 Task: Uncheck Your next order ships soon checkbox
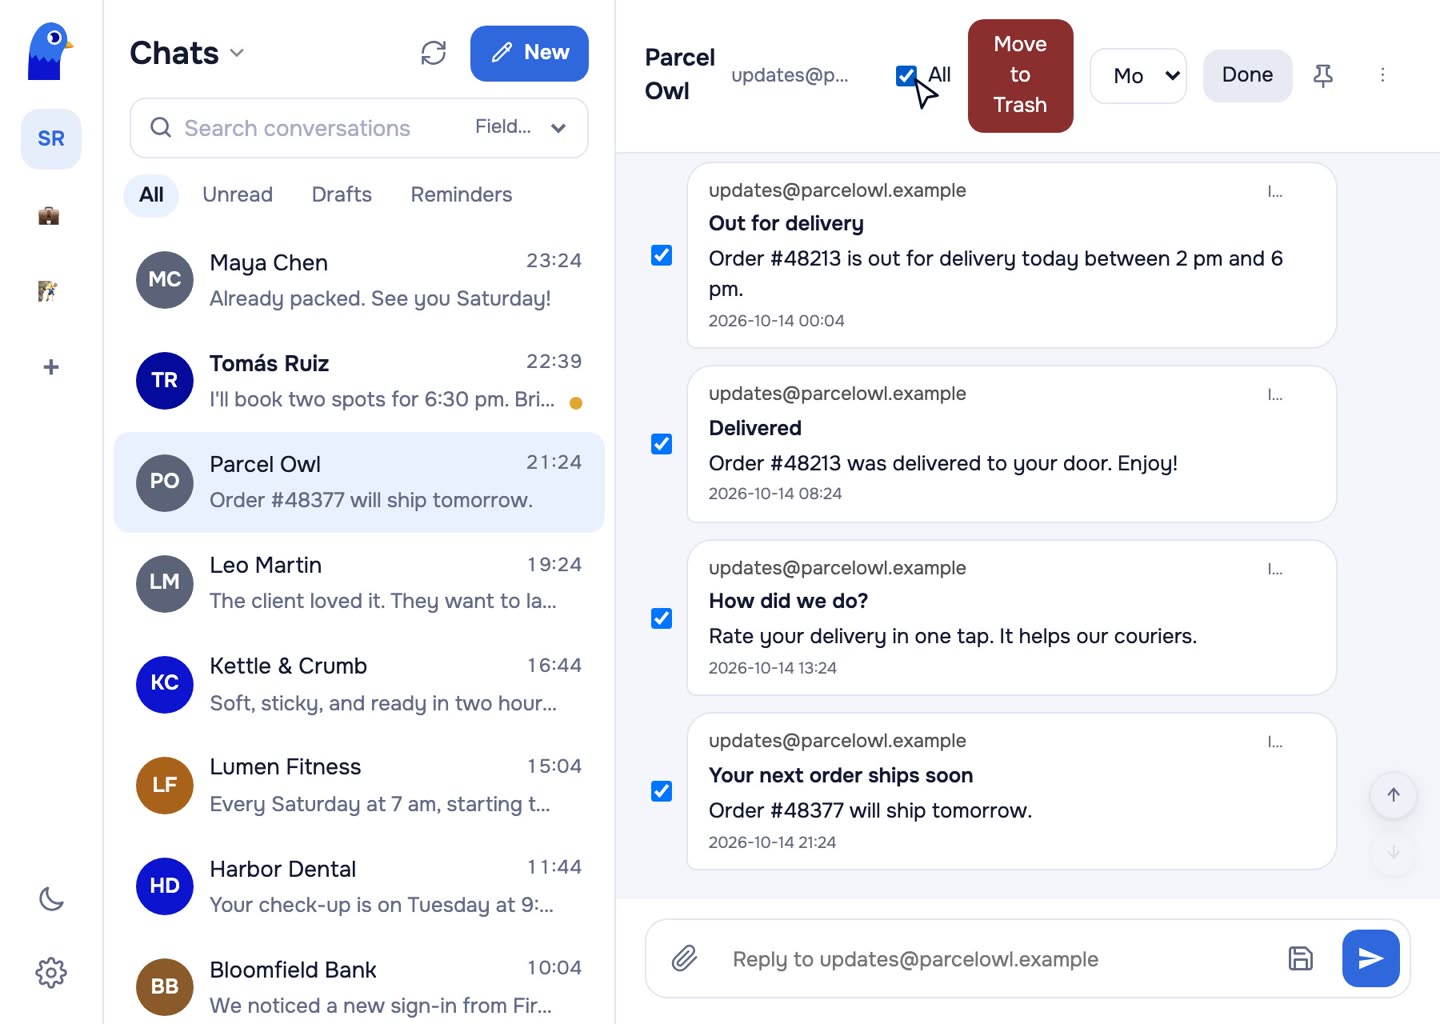[x=661, y=791]
